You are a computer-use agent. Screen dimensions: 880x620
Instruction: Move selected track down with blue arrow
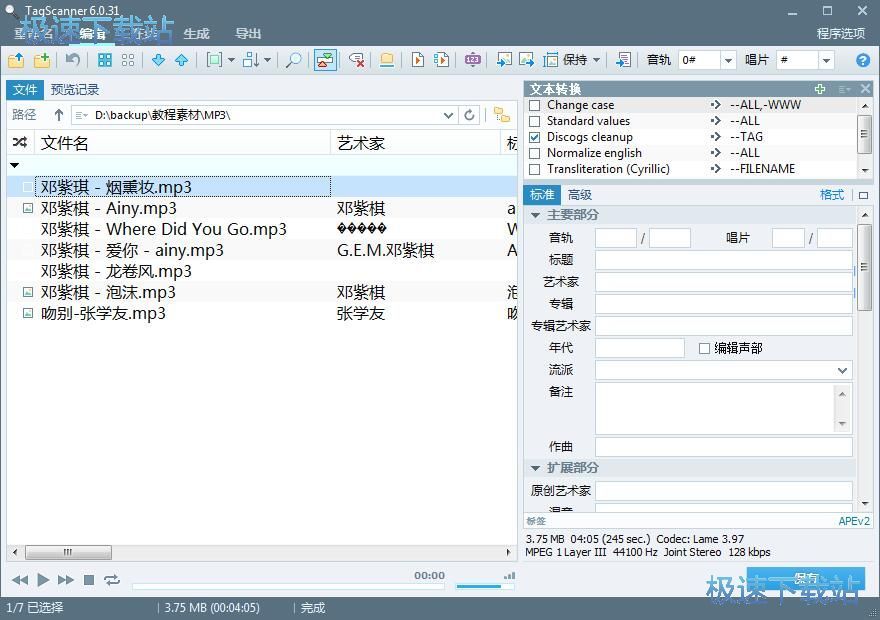(159, 60)
